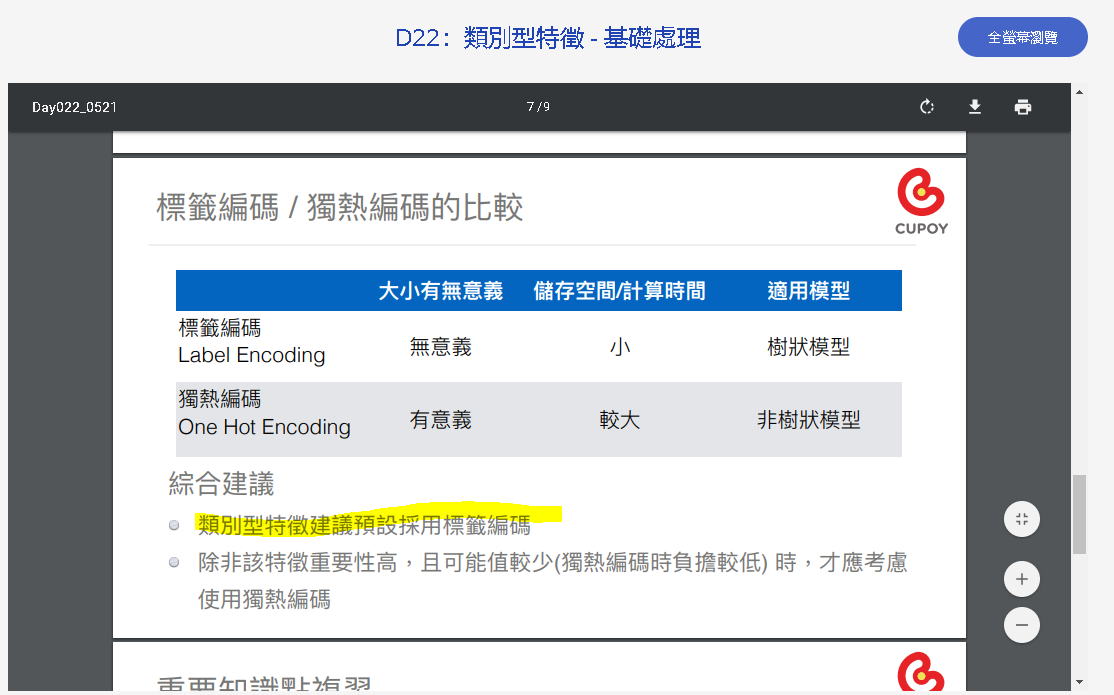1114x695 pixels.
Task: Click the 小 cell in Label Encoding row
Action: pyautogui.click(x=620, y=347)
